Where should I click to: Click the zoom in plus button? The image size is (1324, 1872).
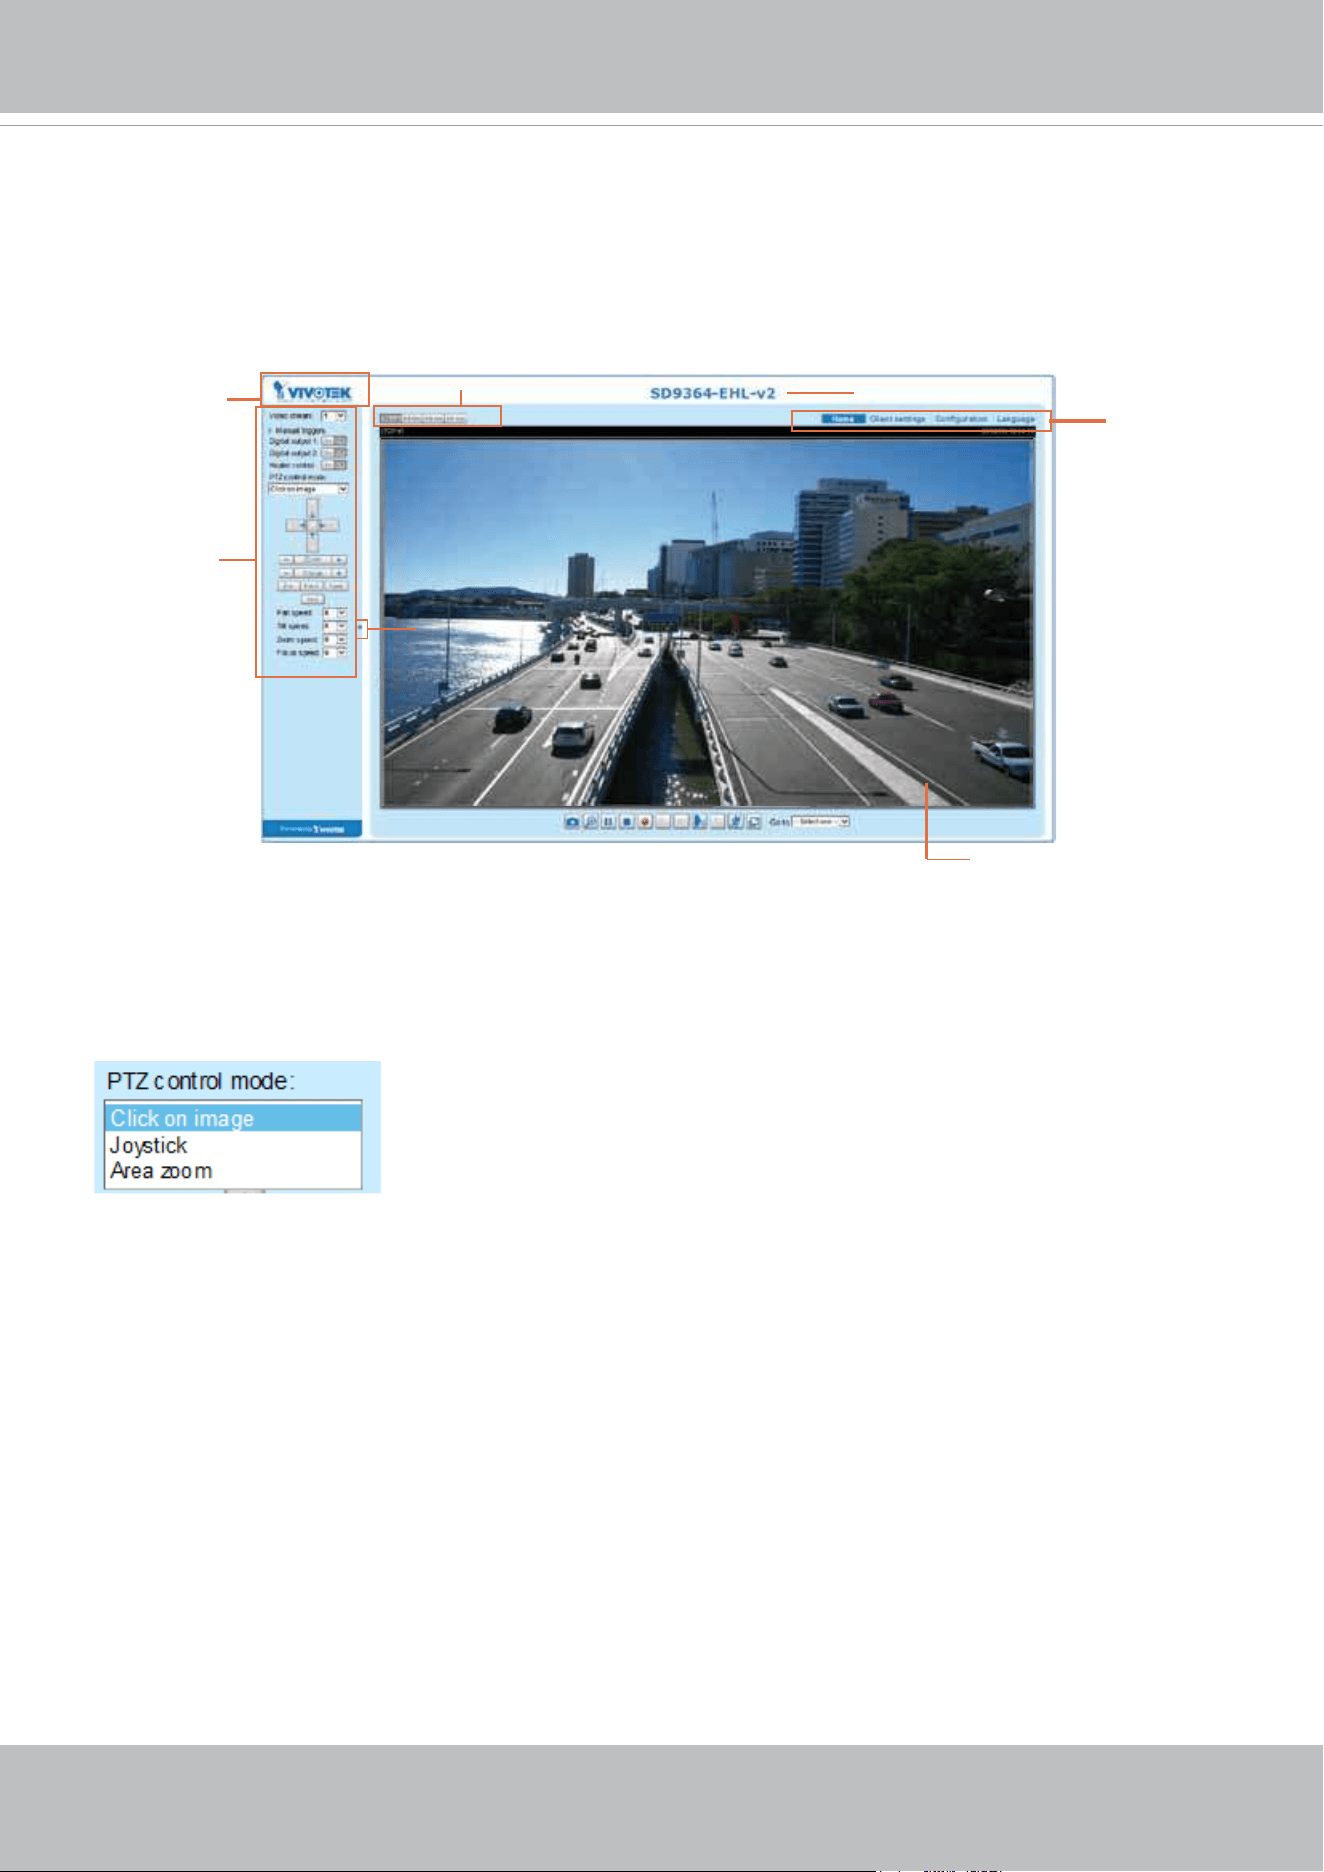click(339, 560)
